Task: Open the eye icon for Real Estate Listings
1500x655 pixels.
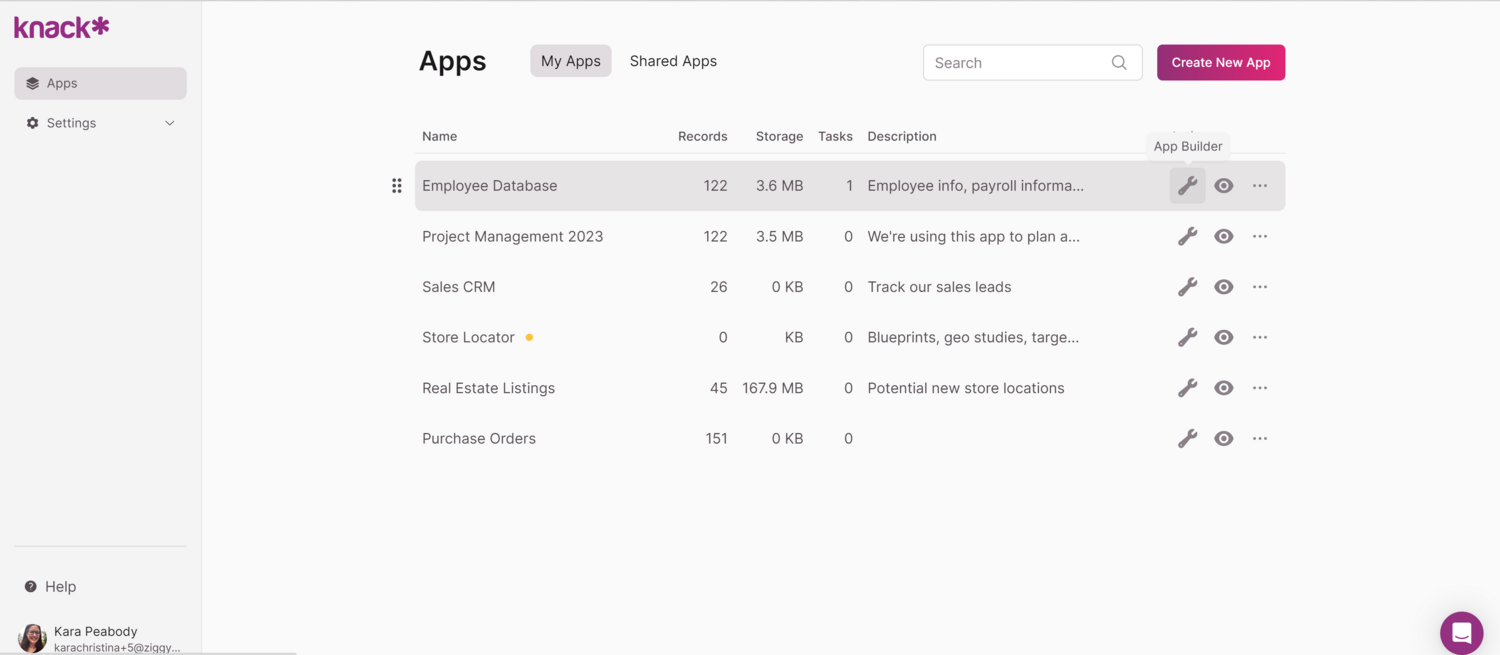Action: (1223, 388)
